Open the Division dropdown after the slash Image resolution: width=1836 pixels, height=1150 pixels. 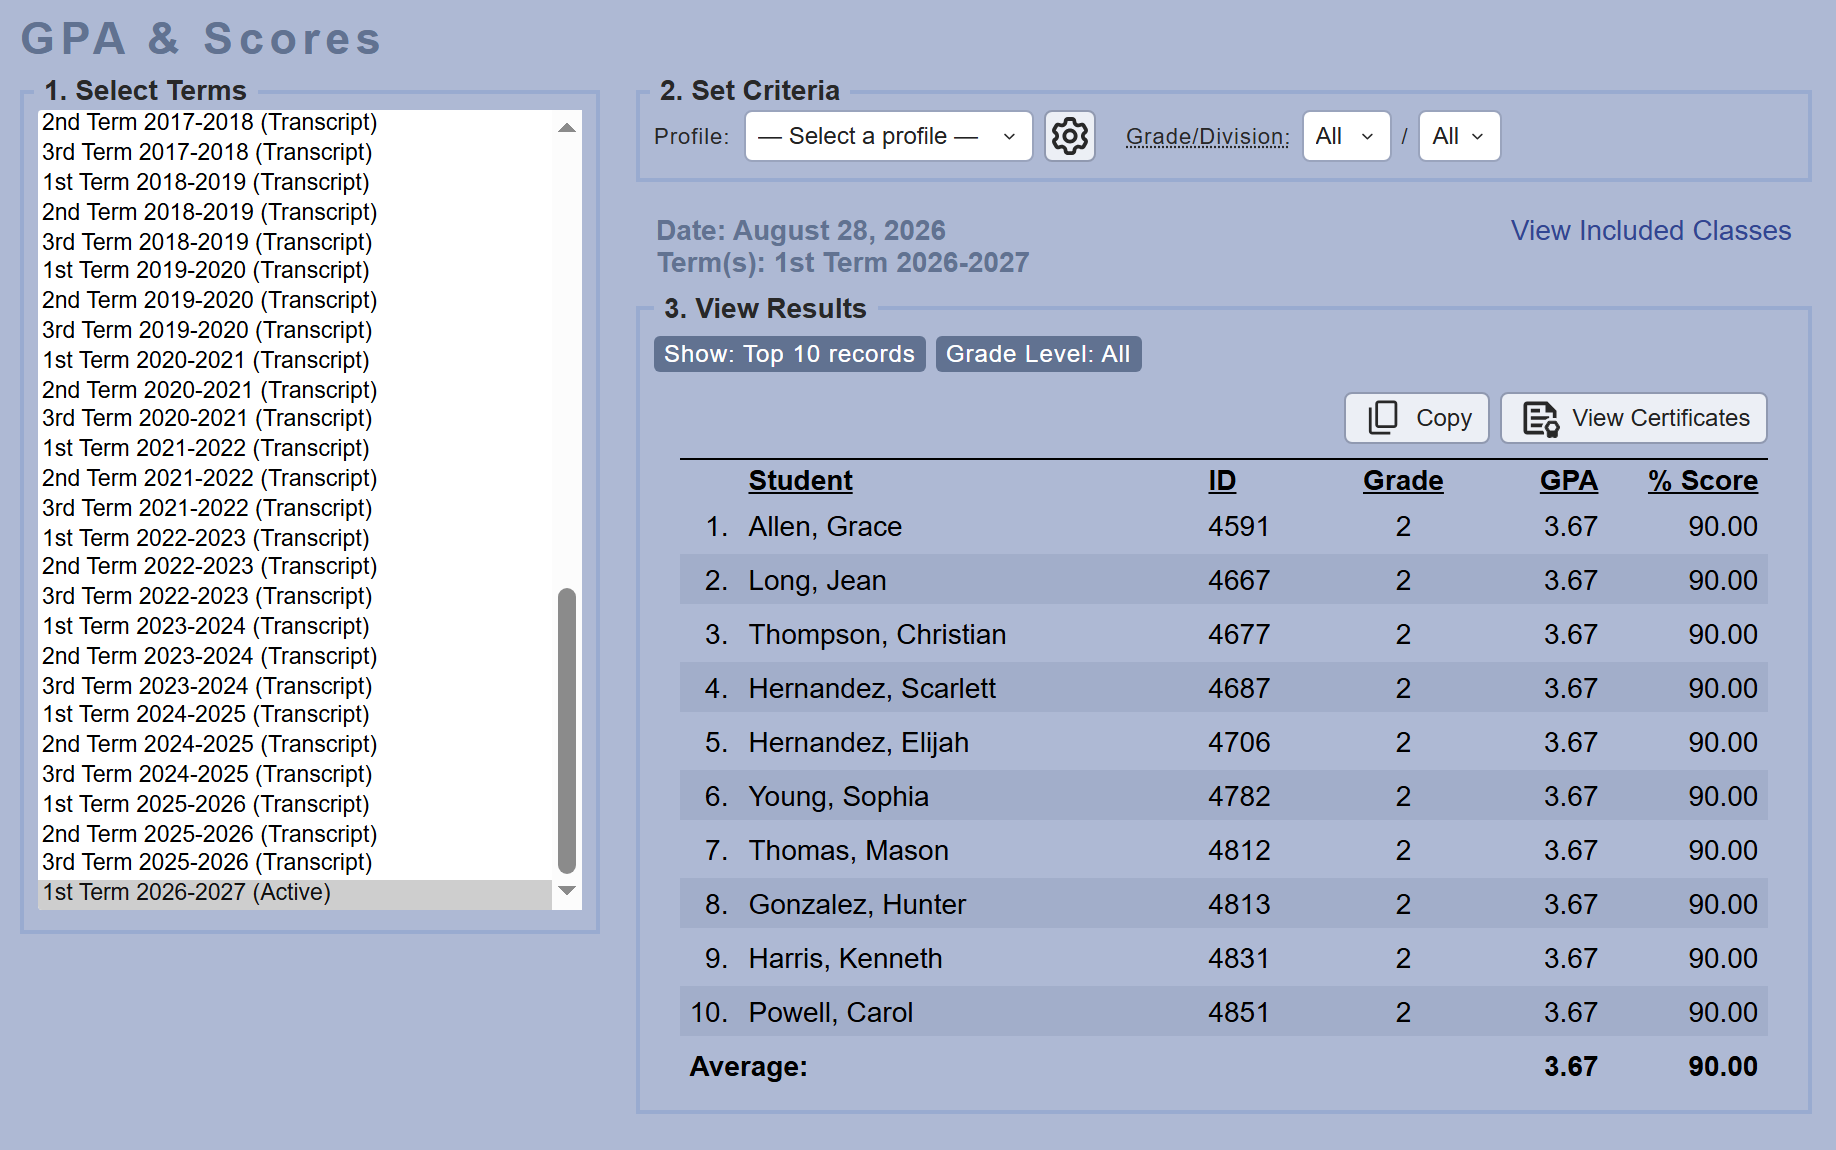coord(1460,136)
